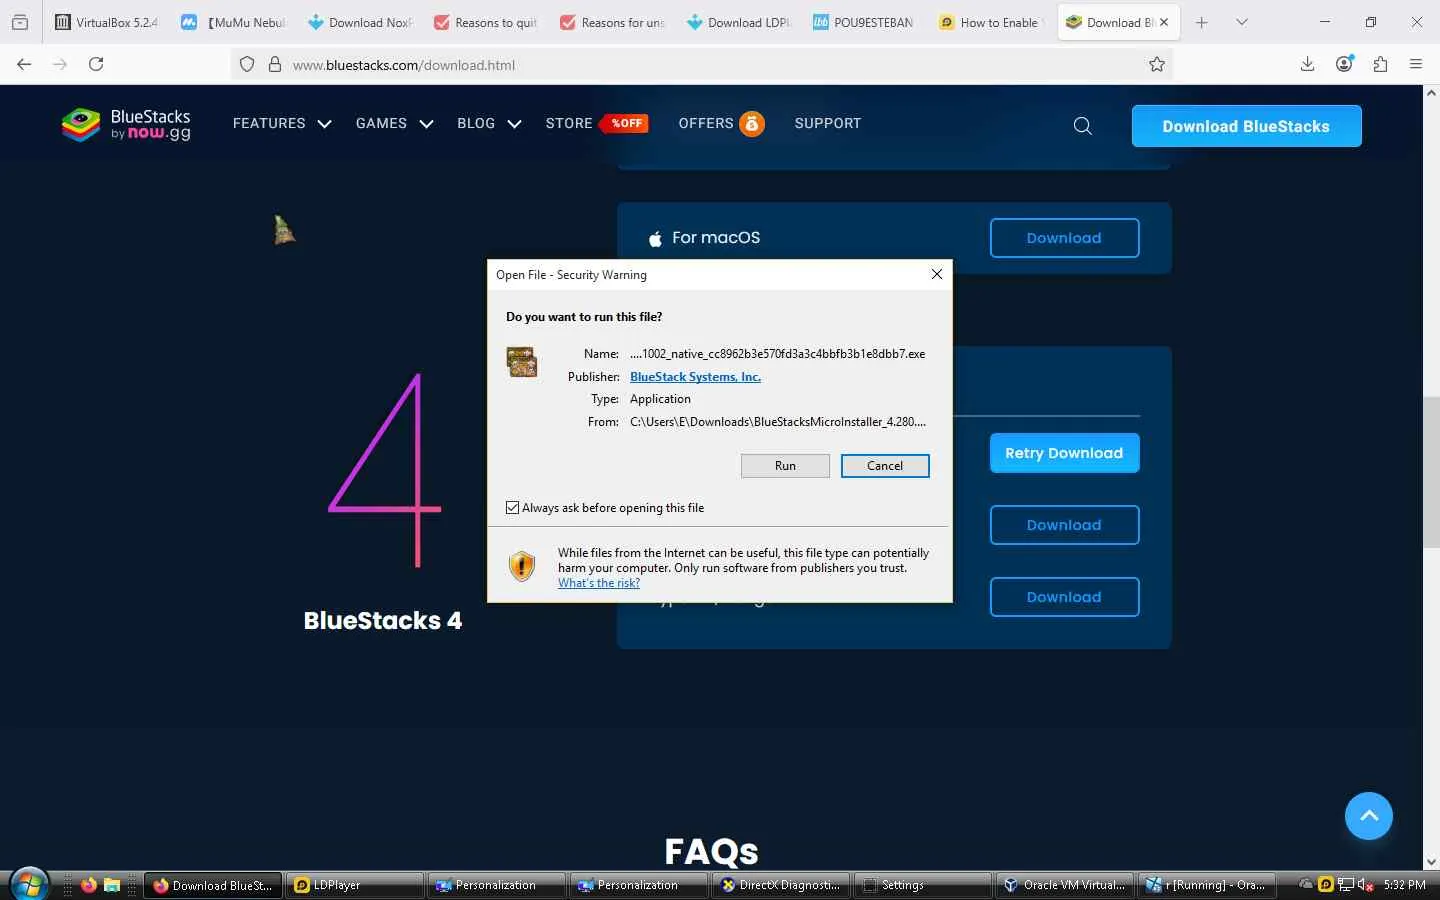Click the cloud icon in the system tray

pyautogui.click(x=1306, y=885)
